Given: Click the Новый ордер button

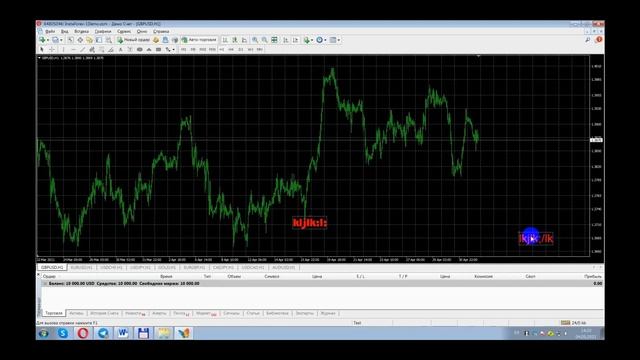Looking at the screenshot, I should pos(134,40).
